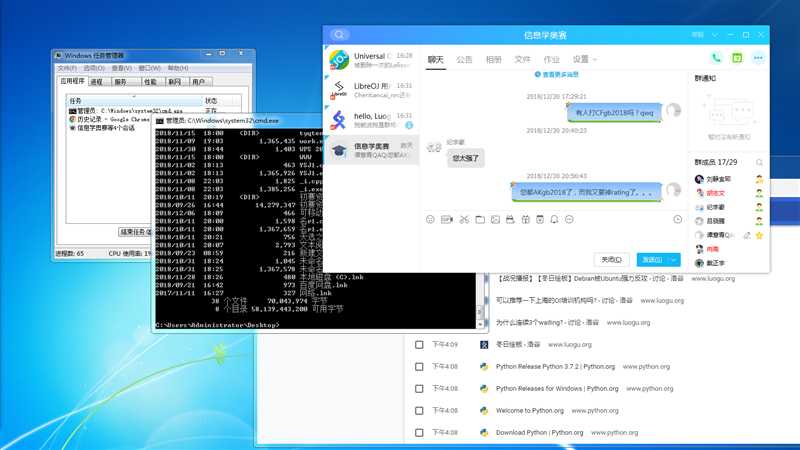Viewport: 800px width, 450px height.
Task: Click the 进程数: 65 status bar entry
Action: click(x=69, y=254)
